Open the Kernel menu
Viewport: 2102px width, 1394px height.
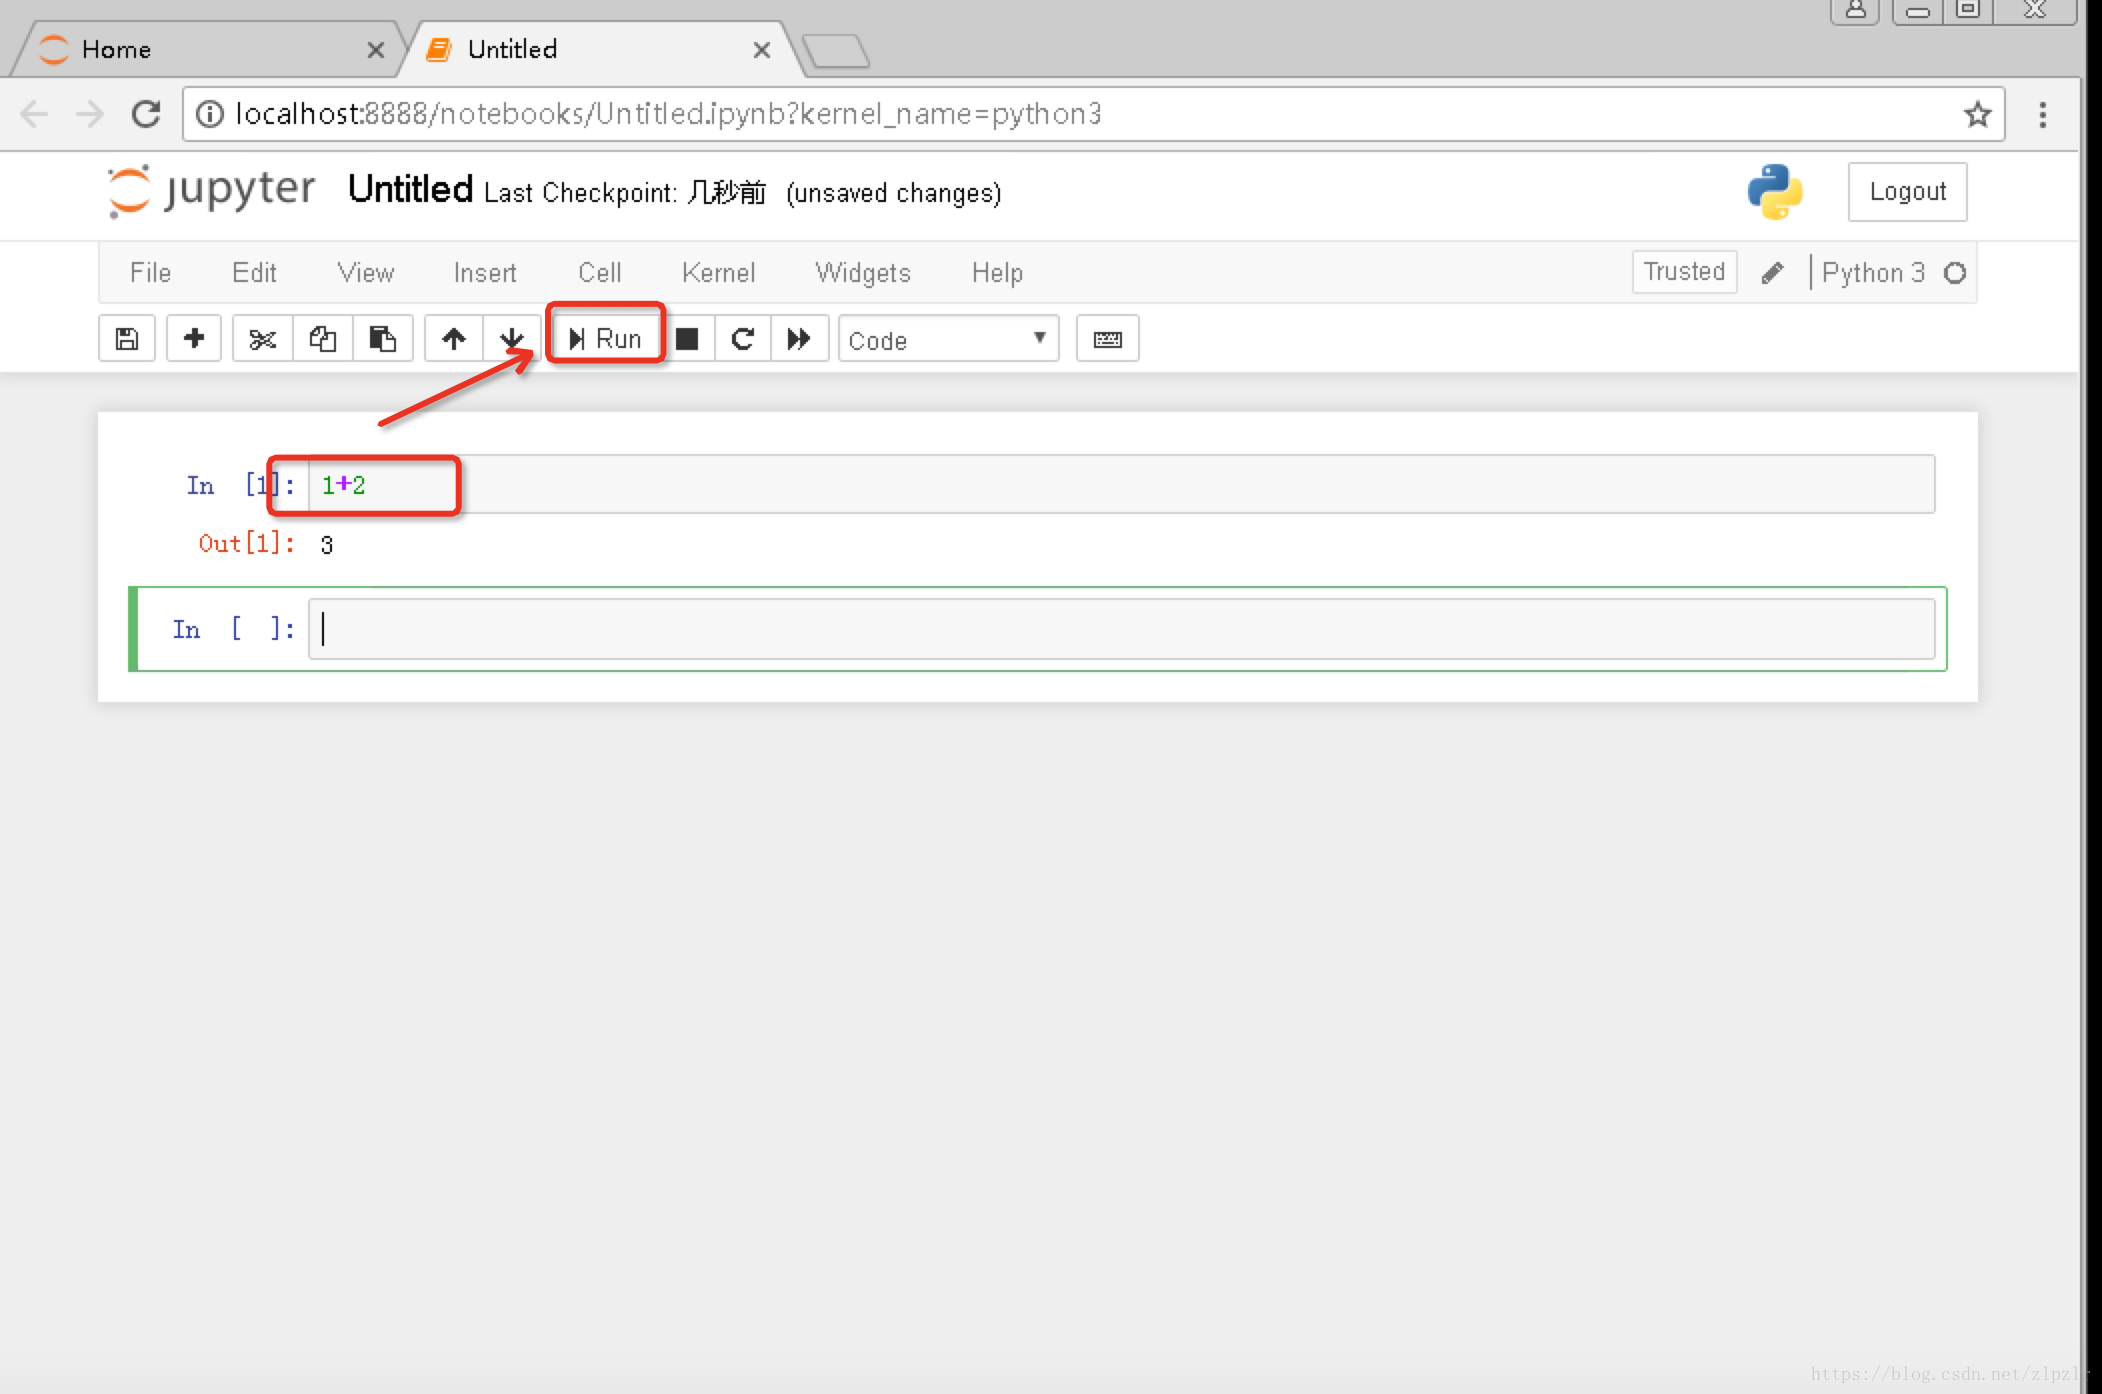[x=718, y=273]
